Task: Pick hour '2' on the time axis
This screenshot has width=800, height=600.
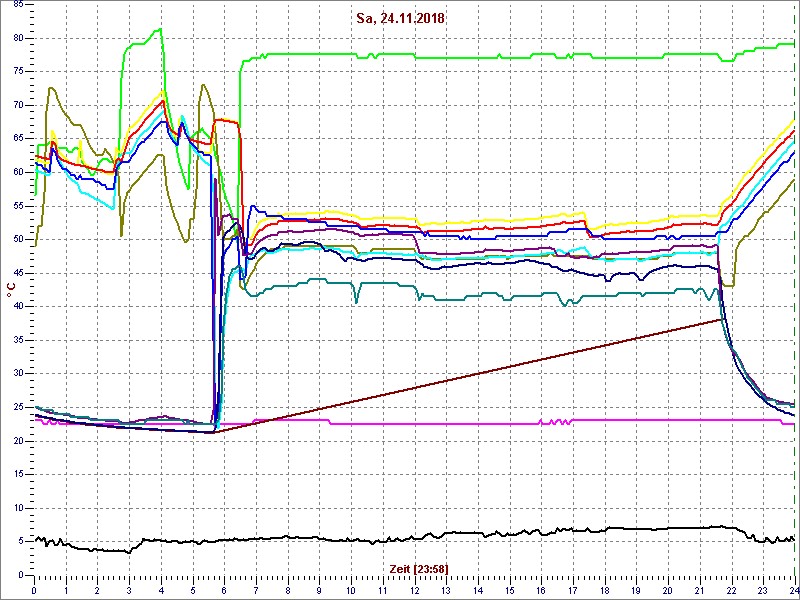Action: coord(97,590)
